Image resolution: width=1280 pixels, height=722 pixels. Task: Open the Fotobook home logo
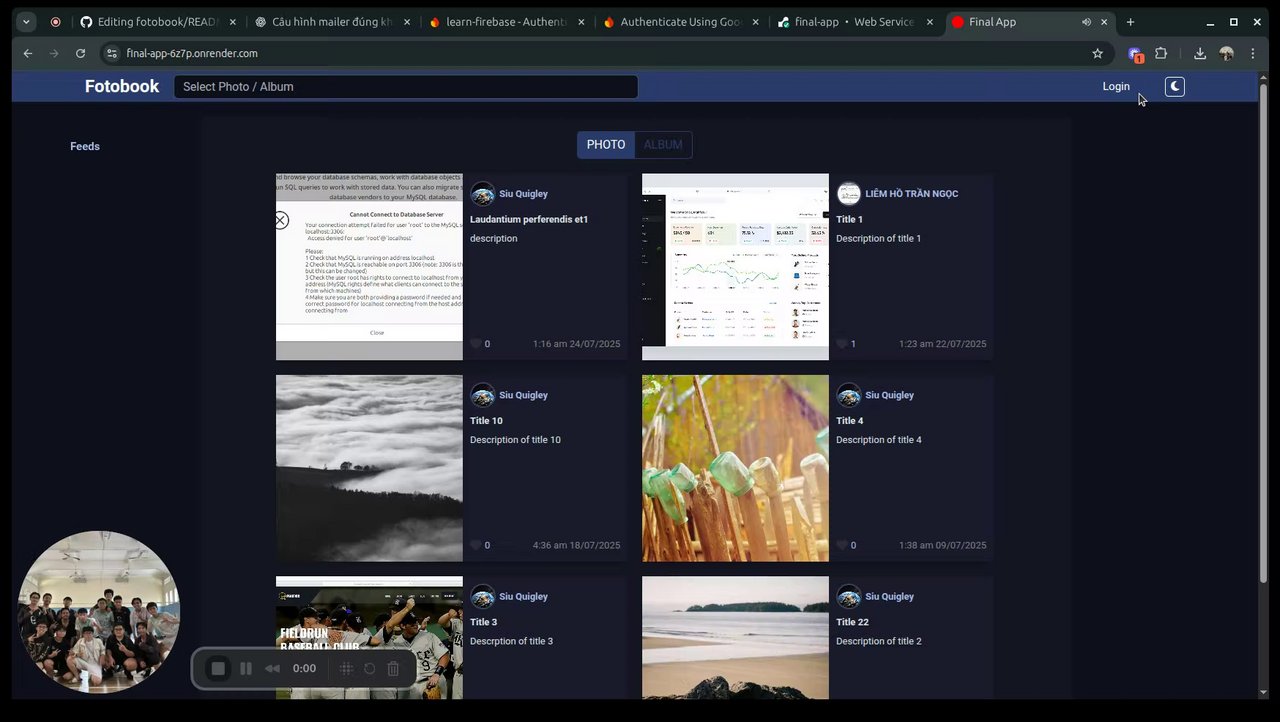pyautogui.click(x=122, y=87)
